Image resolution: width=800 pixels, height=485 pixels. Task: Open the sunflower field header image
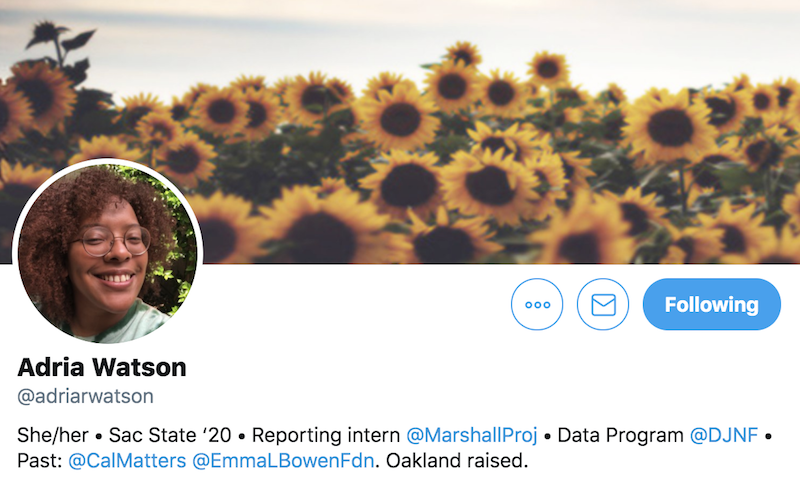[x=400, y=132]
